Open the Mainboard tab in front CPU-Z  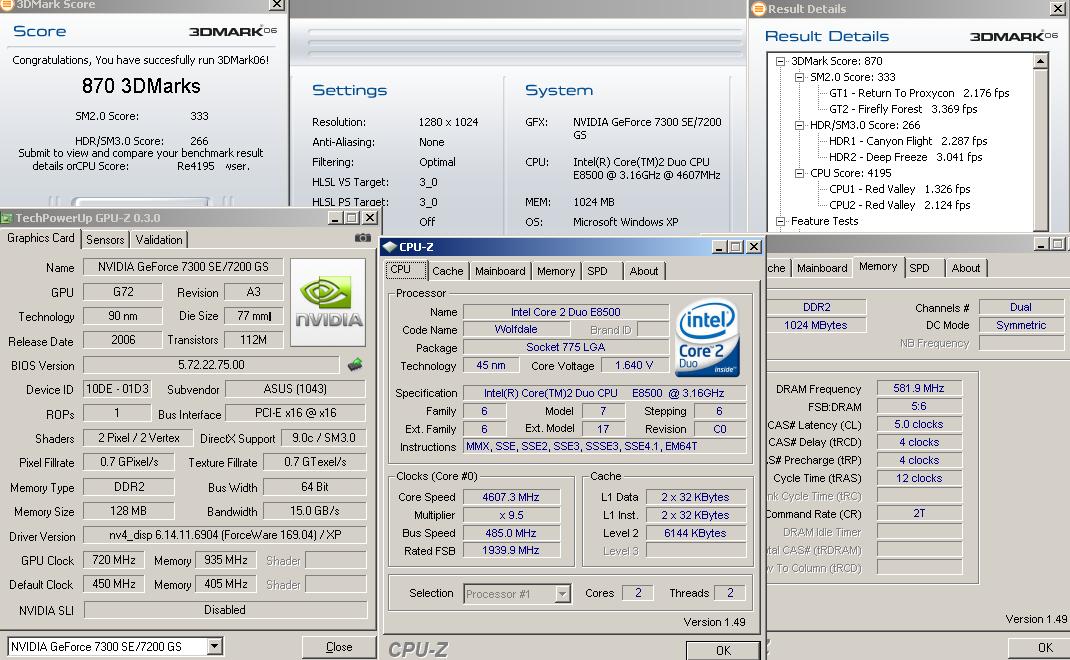pyautogui.click(x=500, y=271)
